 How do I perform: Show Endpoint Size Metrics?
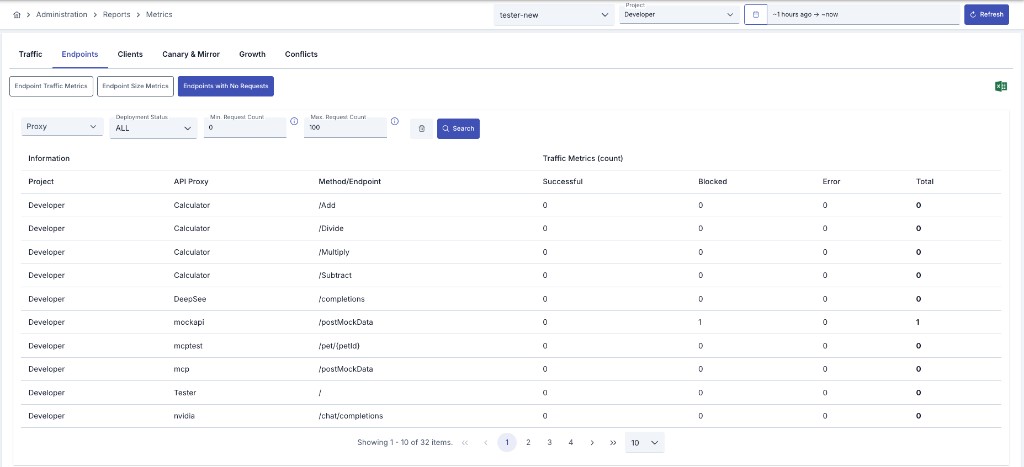pos(136,86)
